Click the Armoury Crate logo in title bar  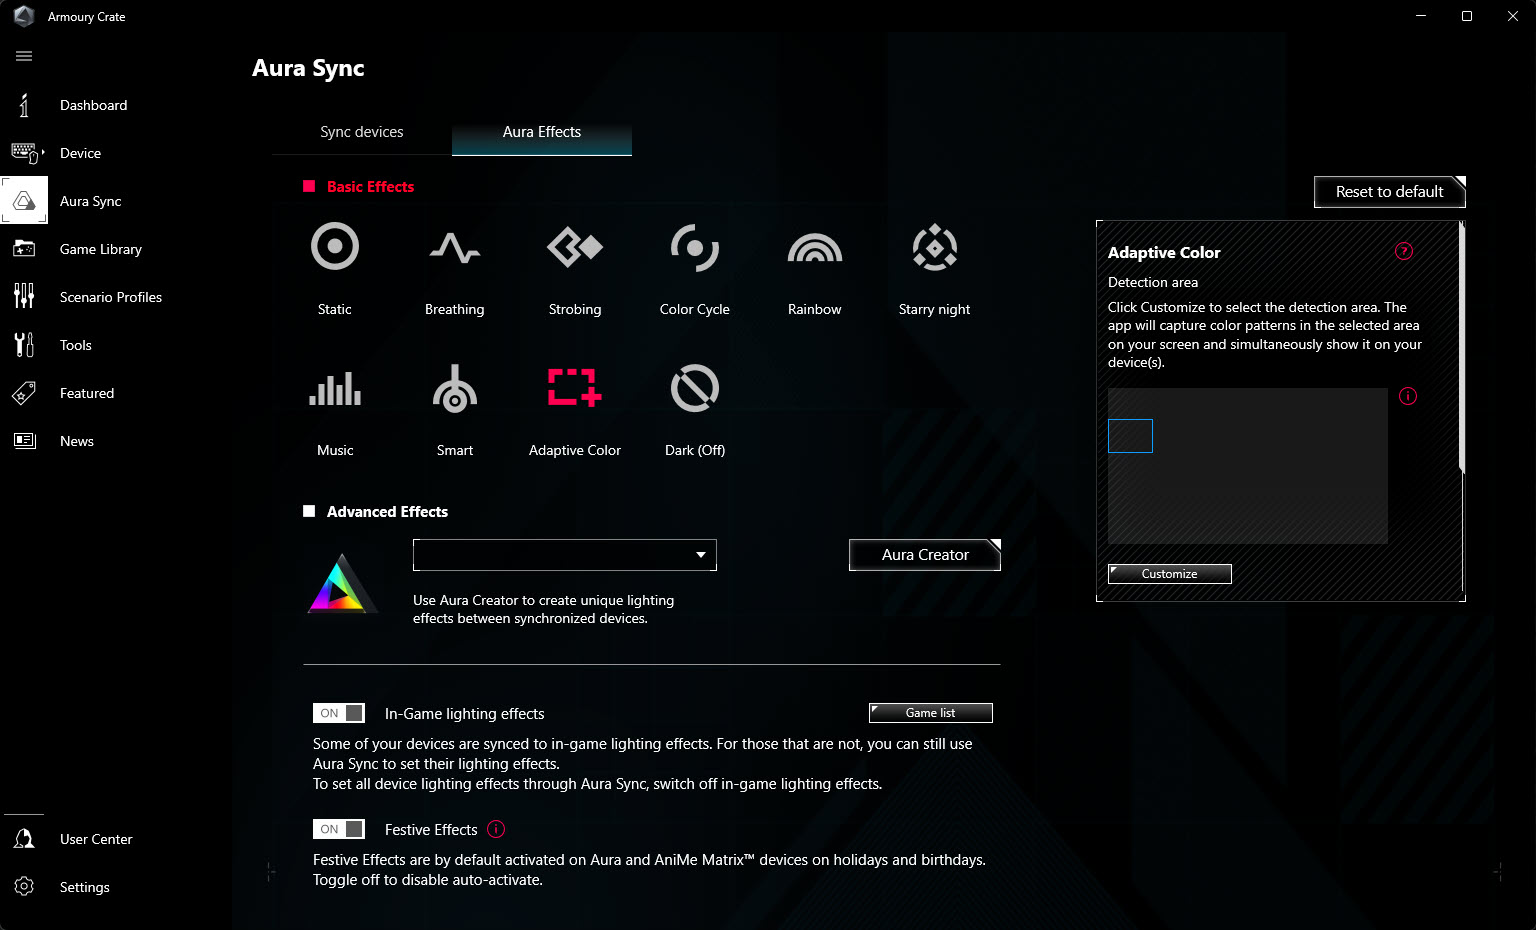click(x=24, y=16)
